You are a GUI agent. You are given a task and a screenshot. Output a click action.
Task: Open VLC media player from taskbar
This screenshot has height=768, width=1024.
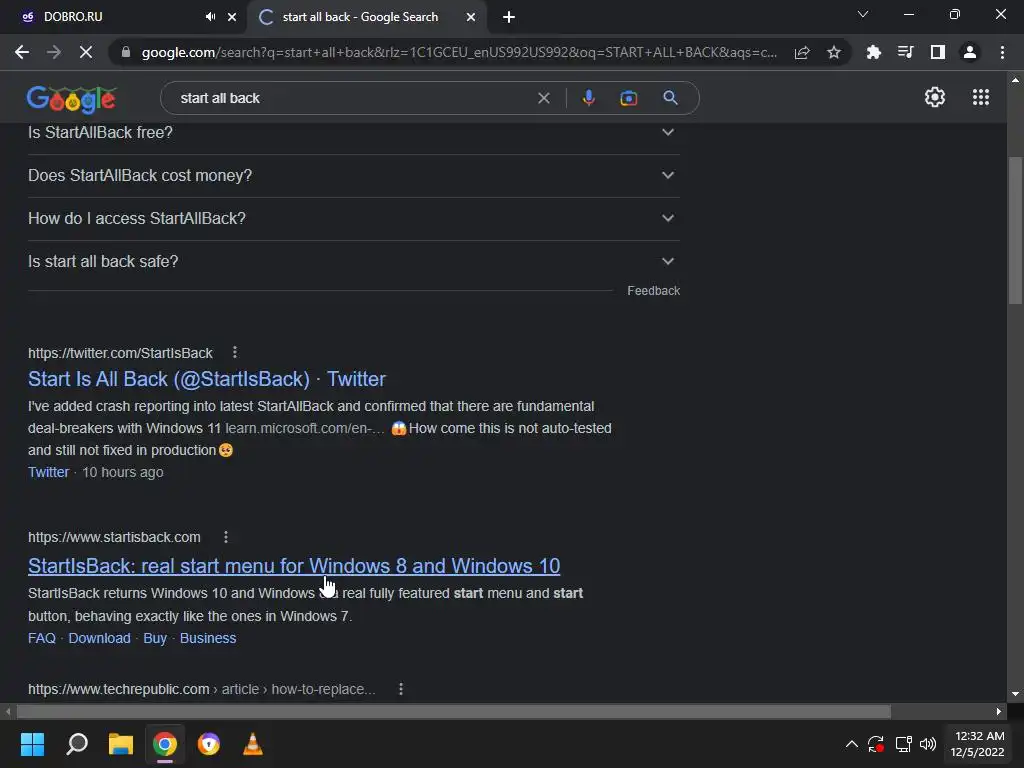coord(253,744)
